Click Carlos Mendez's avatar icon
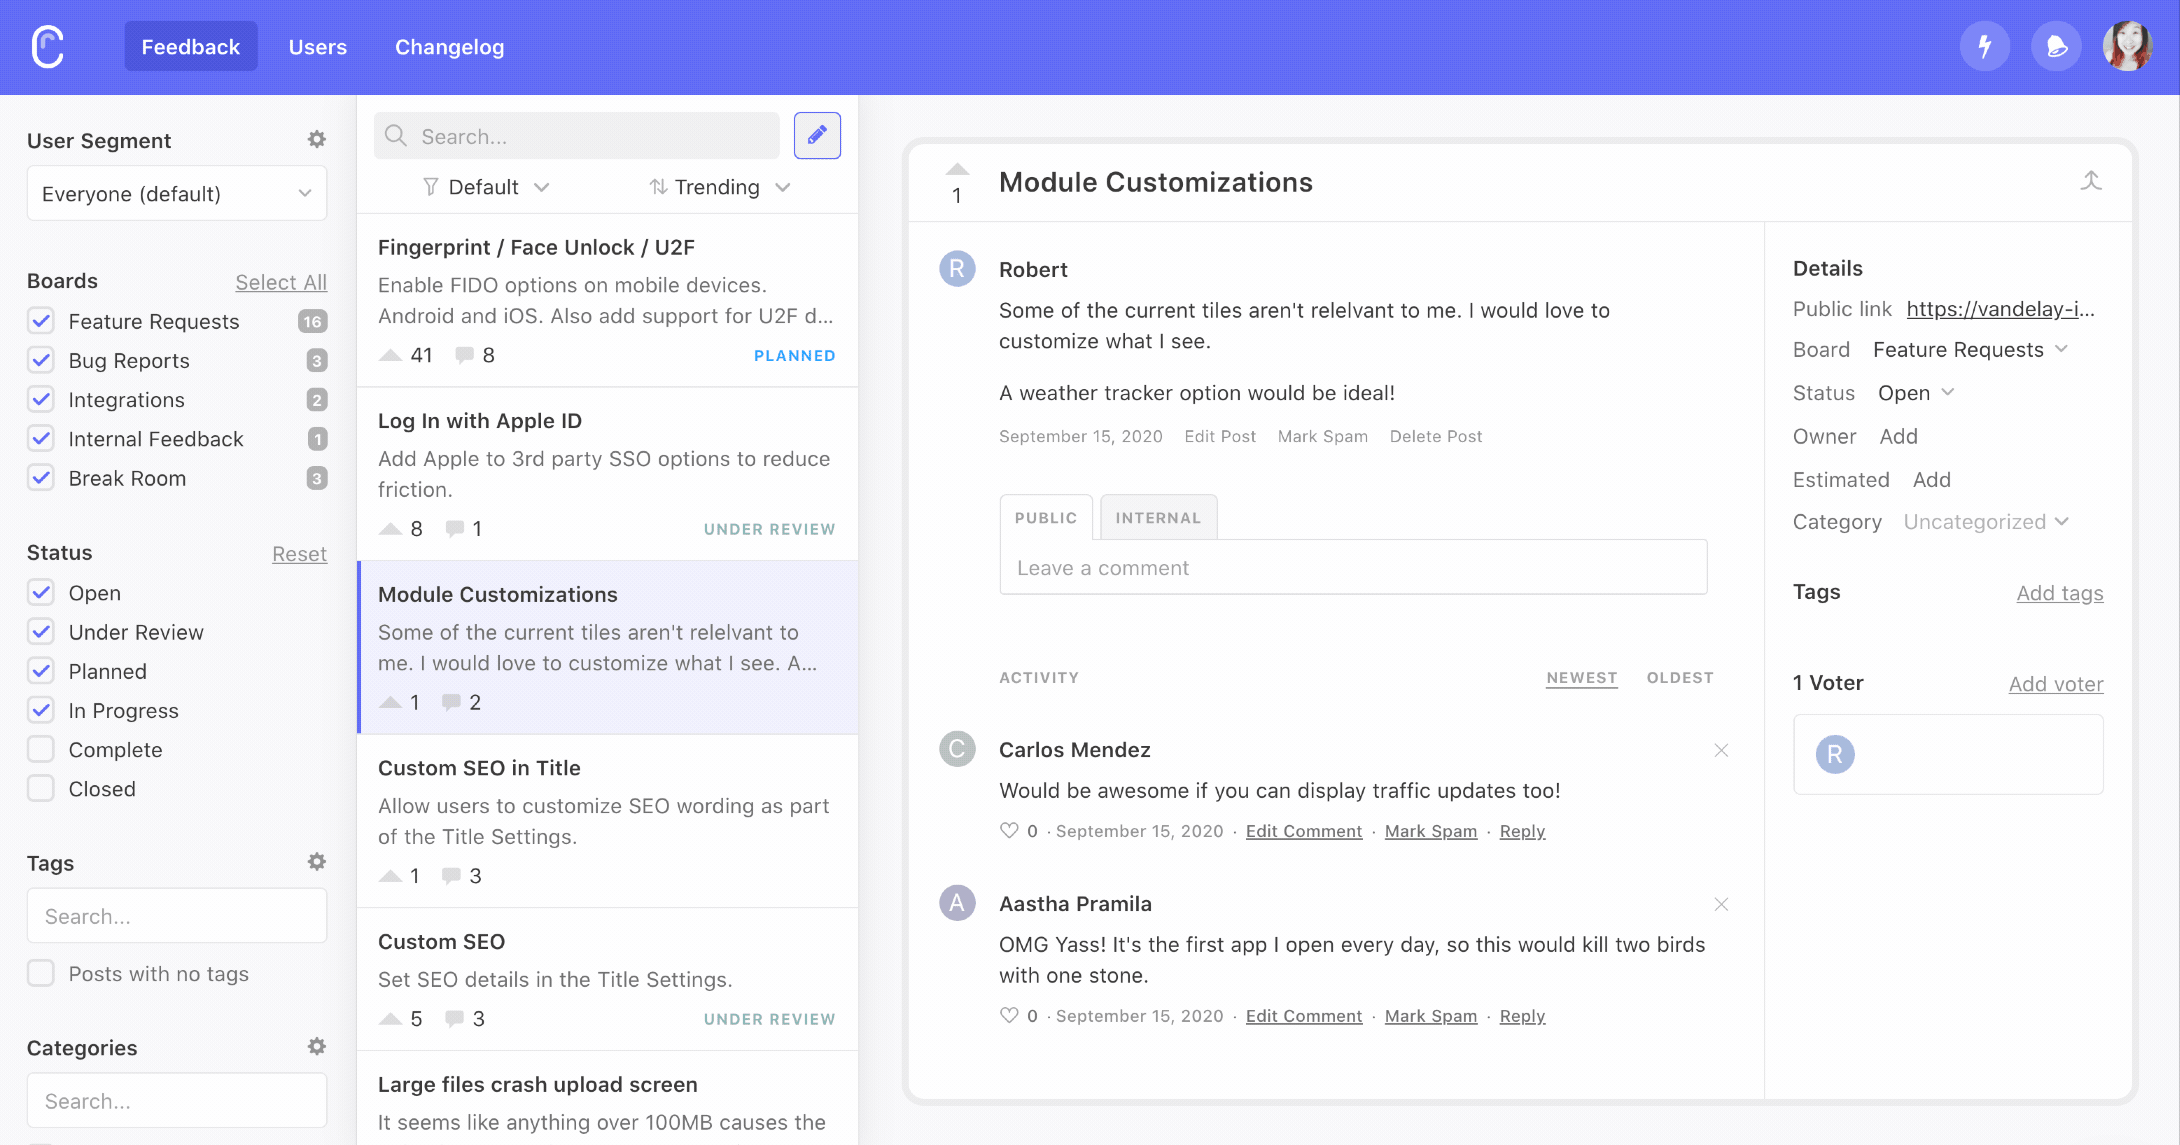Viewport: 2180px width, 1145px height. [x=957, y=749]
